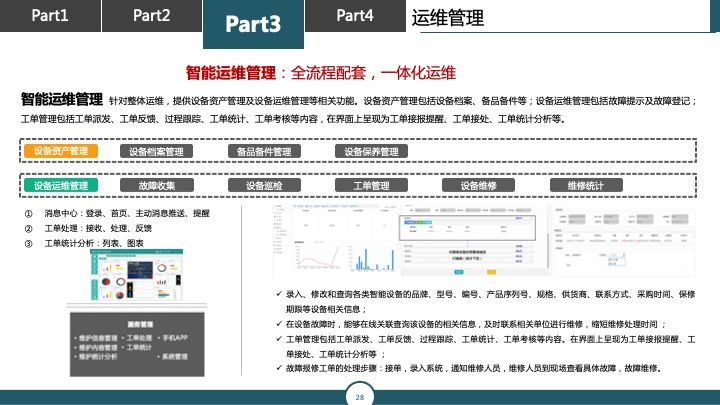Open the Part4 tab
Screen dimensions: 720x405
point(355,16)
